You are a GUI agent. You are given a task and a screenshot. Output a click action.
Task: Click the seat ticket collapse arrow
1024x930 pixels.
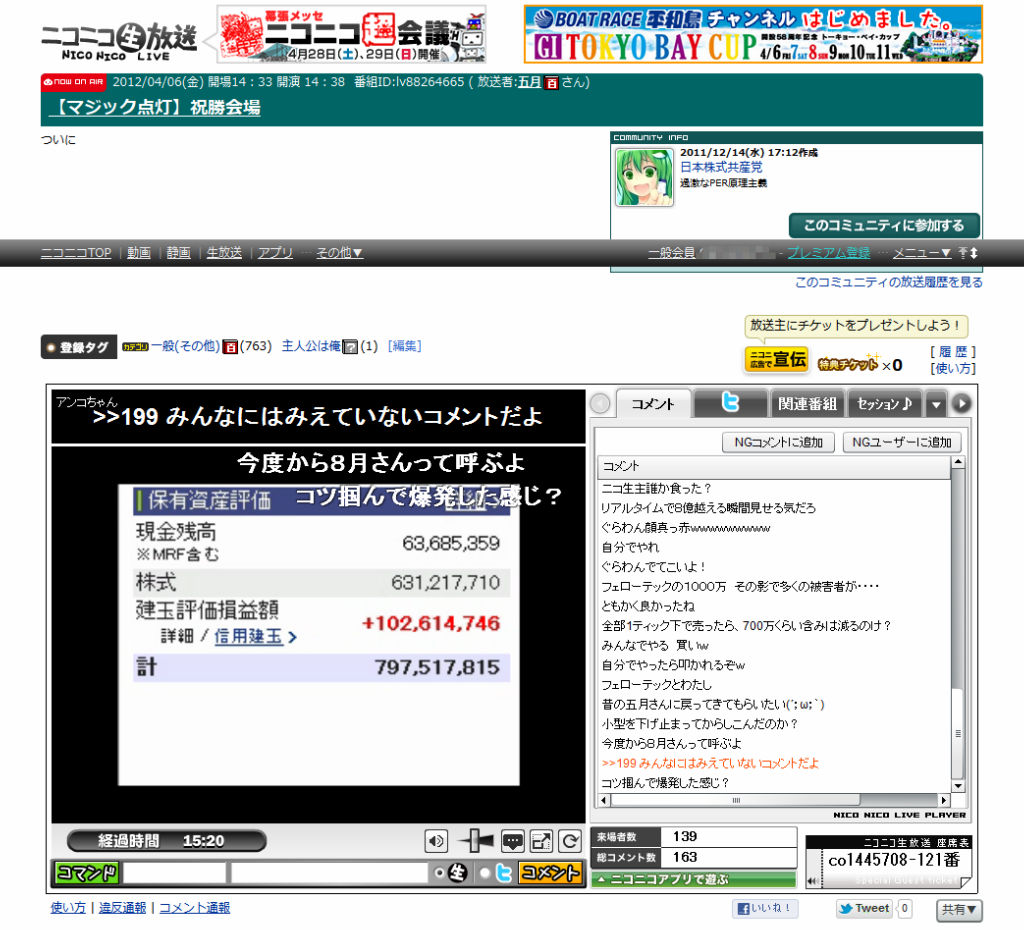pyautogui.click(x=812, y=881)
